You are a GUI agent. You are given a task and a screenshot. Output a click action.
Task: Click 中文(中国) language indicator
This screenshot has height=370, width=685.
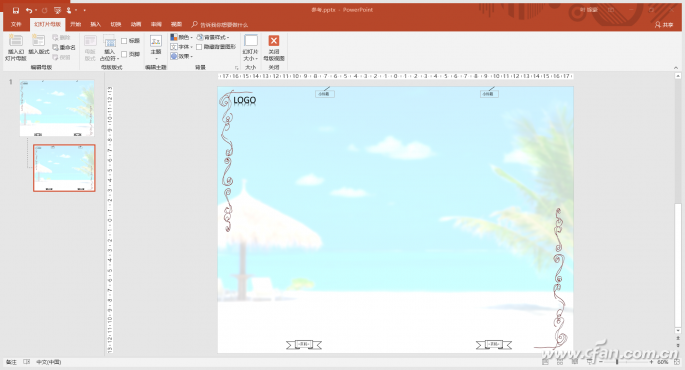tap(48, 362)
